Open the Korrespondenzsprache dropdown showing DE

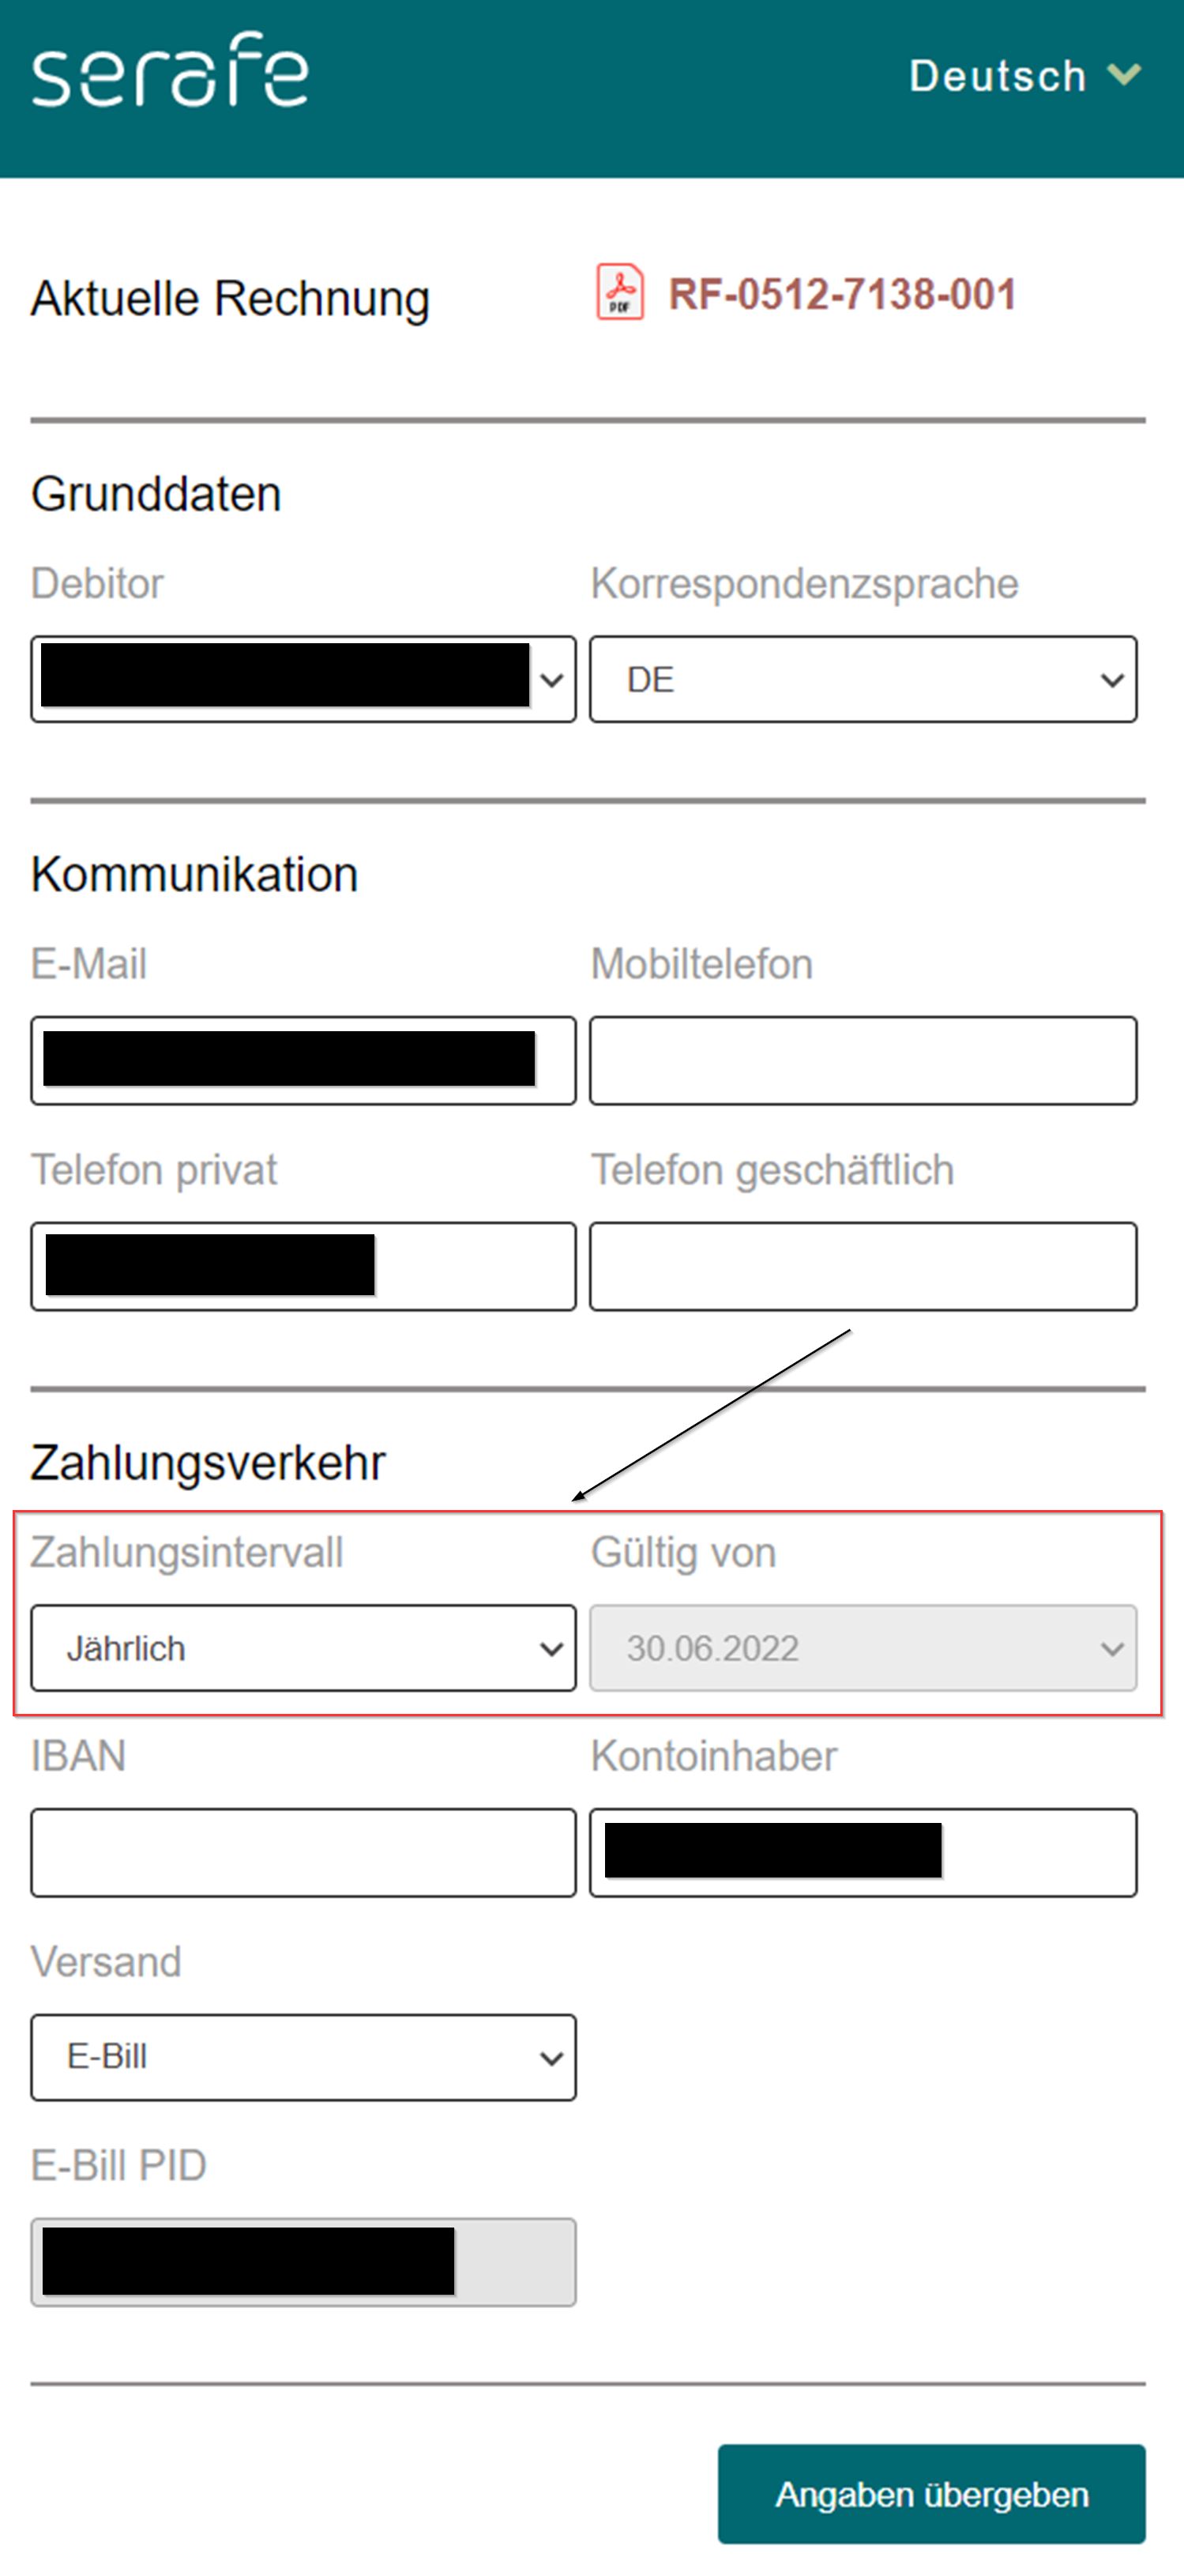[863, 679]
